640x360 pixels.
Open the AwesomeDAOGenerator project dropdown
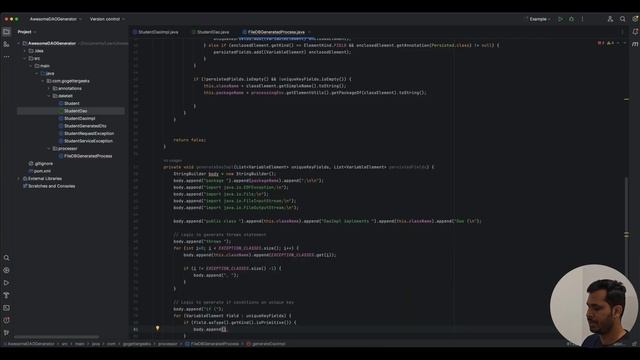[56, 19]
